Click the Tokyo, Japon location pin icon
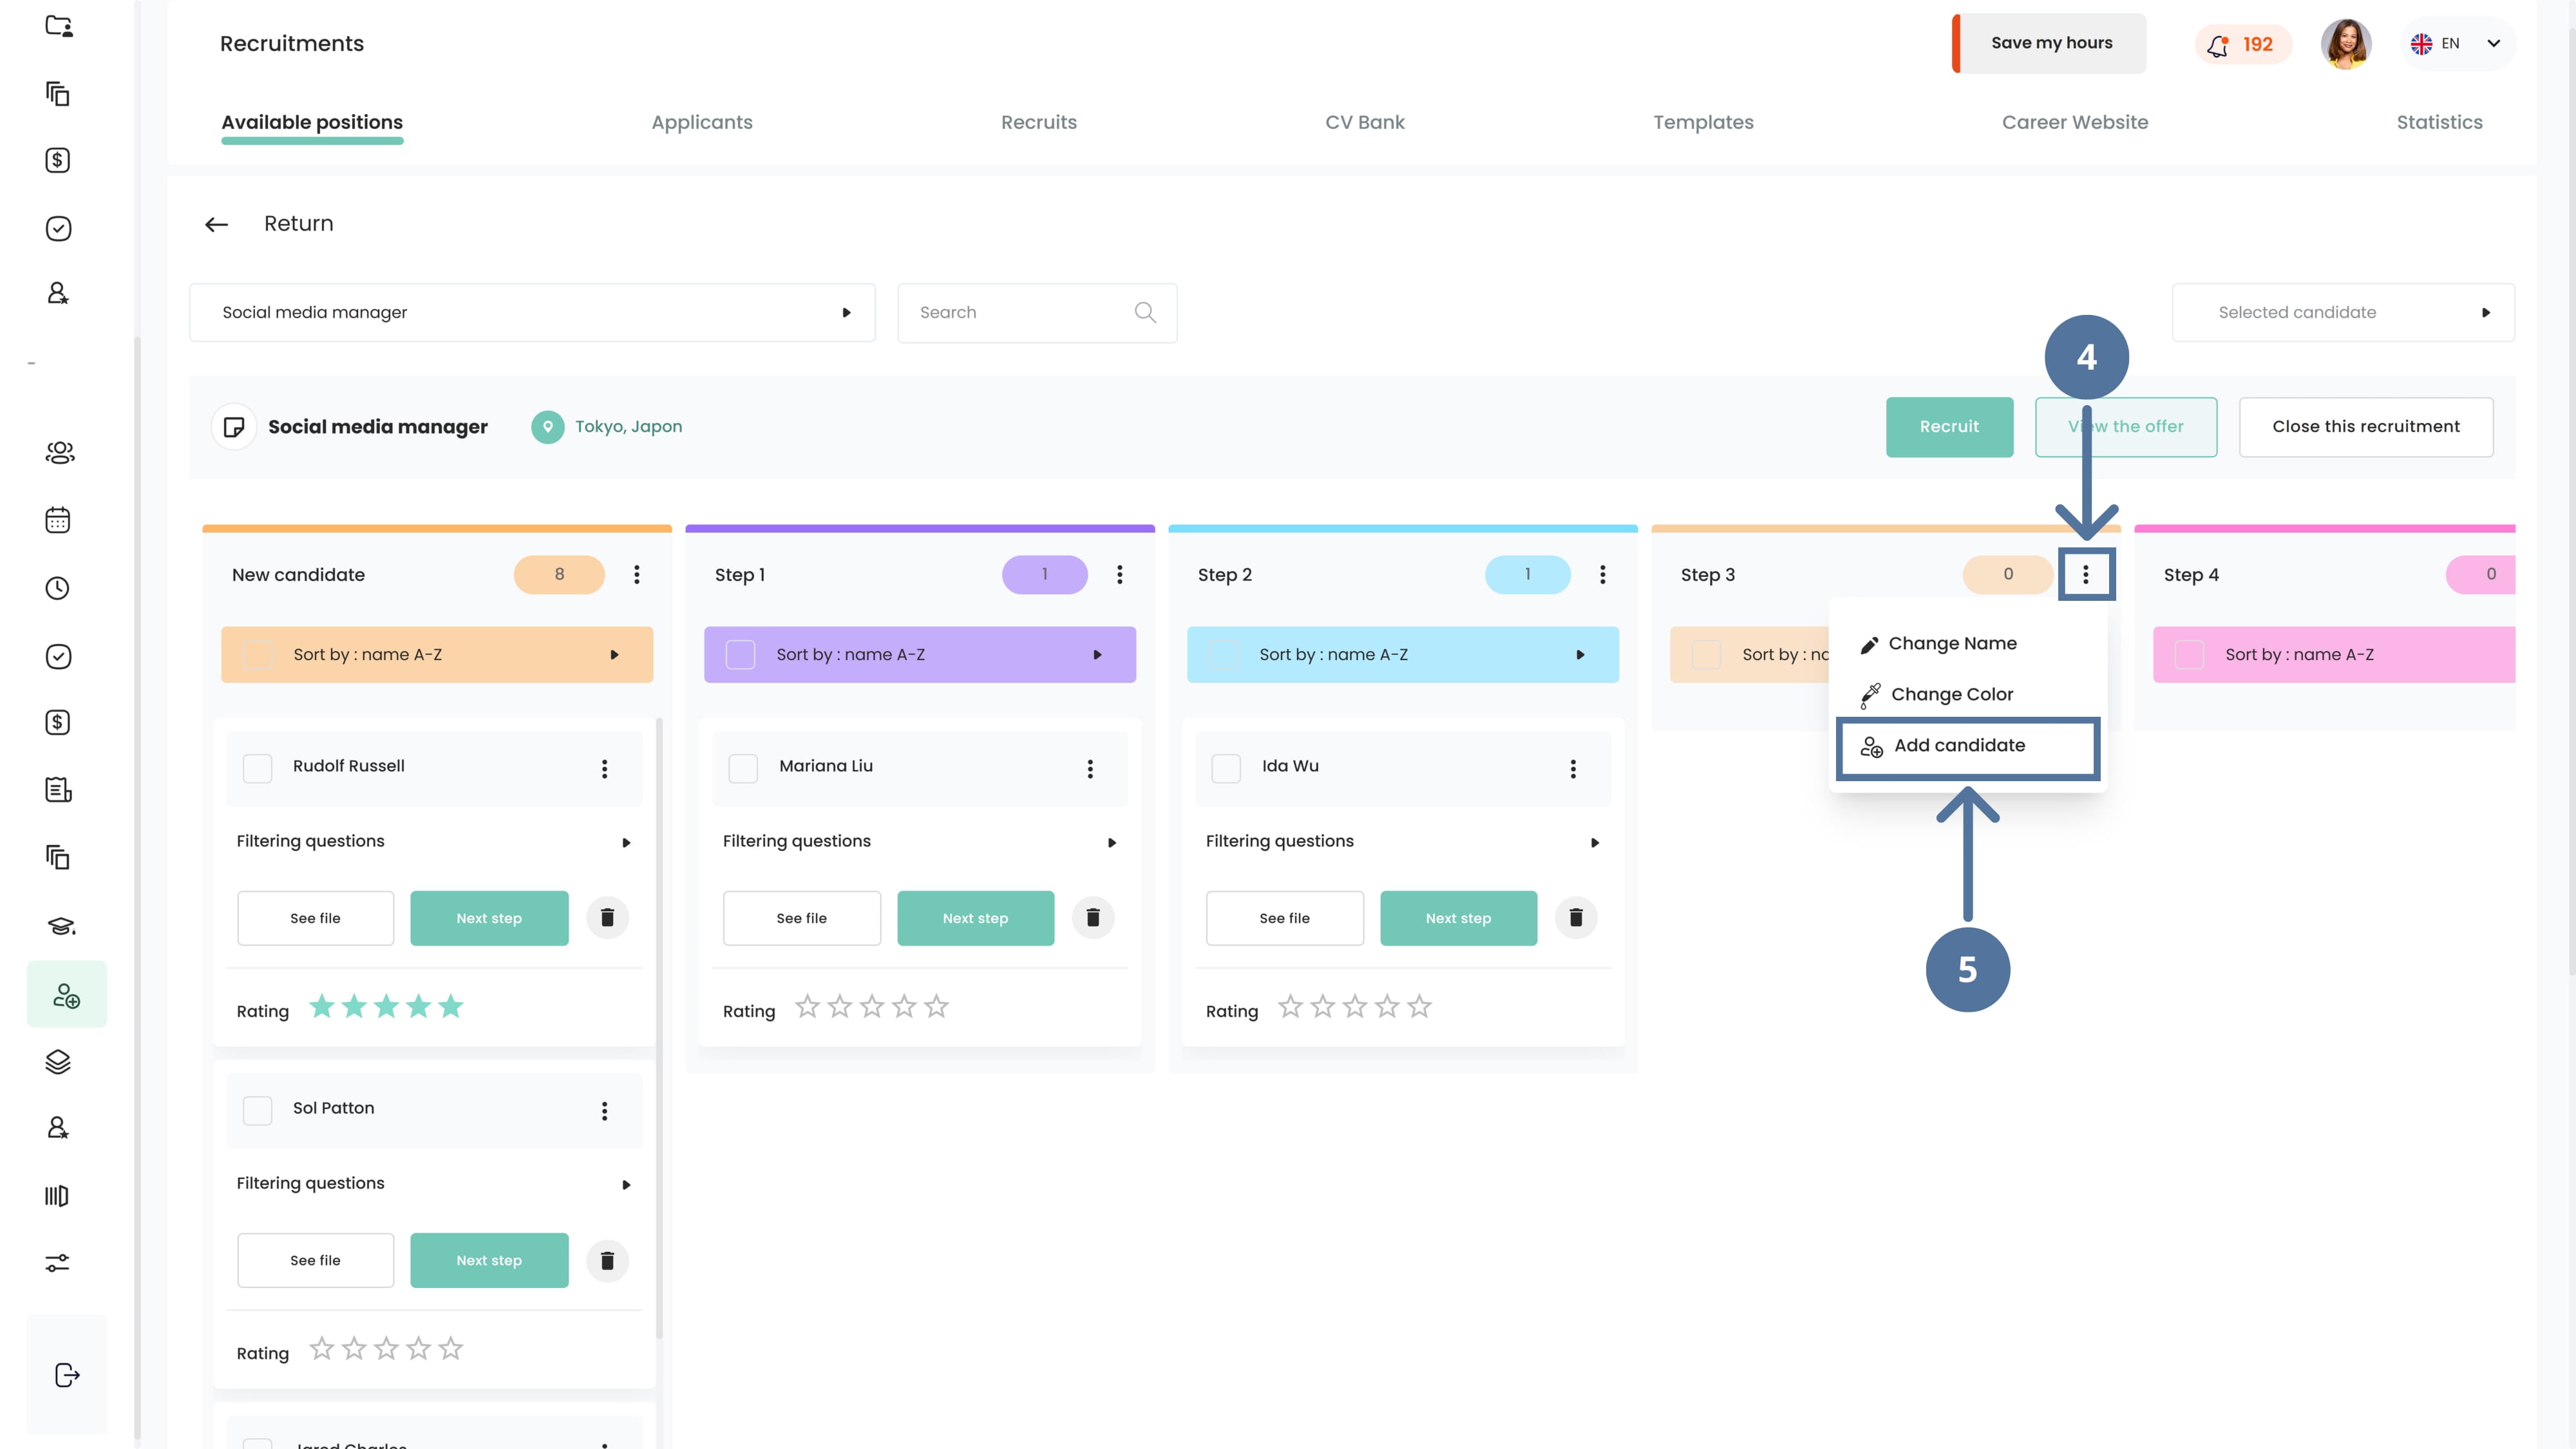 [547, 427]
